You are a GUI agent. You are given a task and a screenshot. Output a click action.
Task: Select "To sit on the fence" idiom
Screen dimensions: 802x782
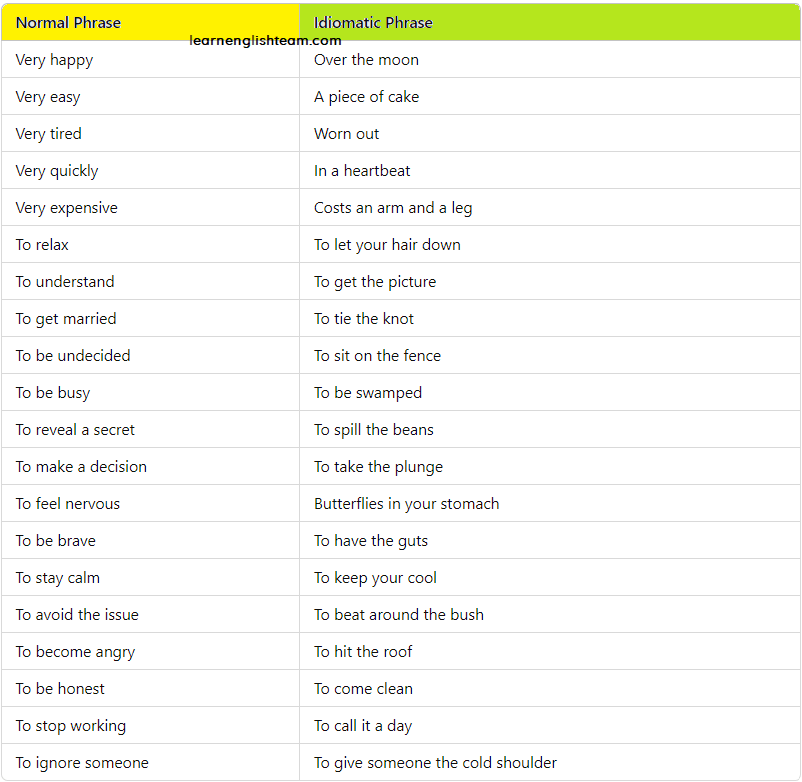click(377, 356)
